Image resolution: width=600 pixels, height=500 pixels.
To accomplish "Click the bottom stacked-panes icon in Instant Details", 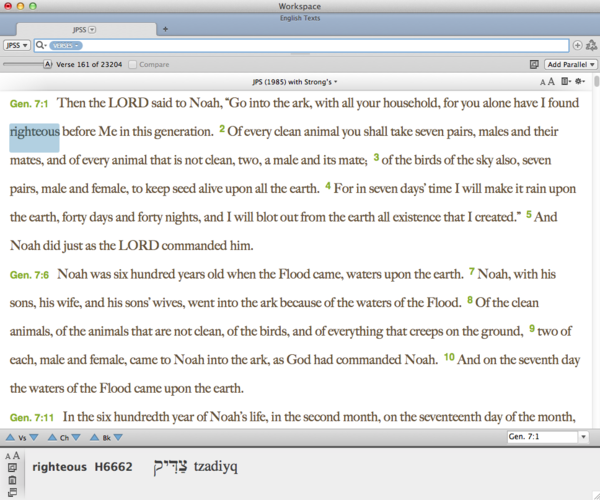I will (x=12, y=492).
